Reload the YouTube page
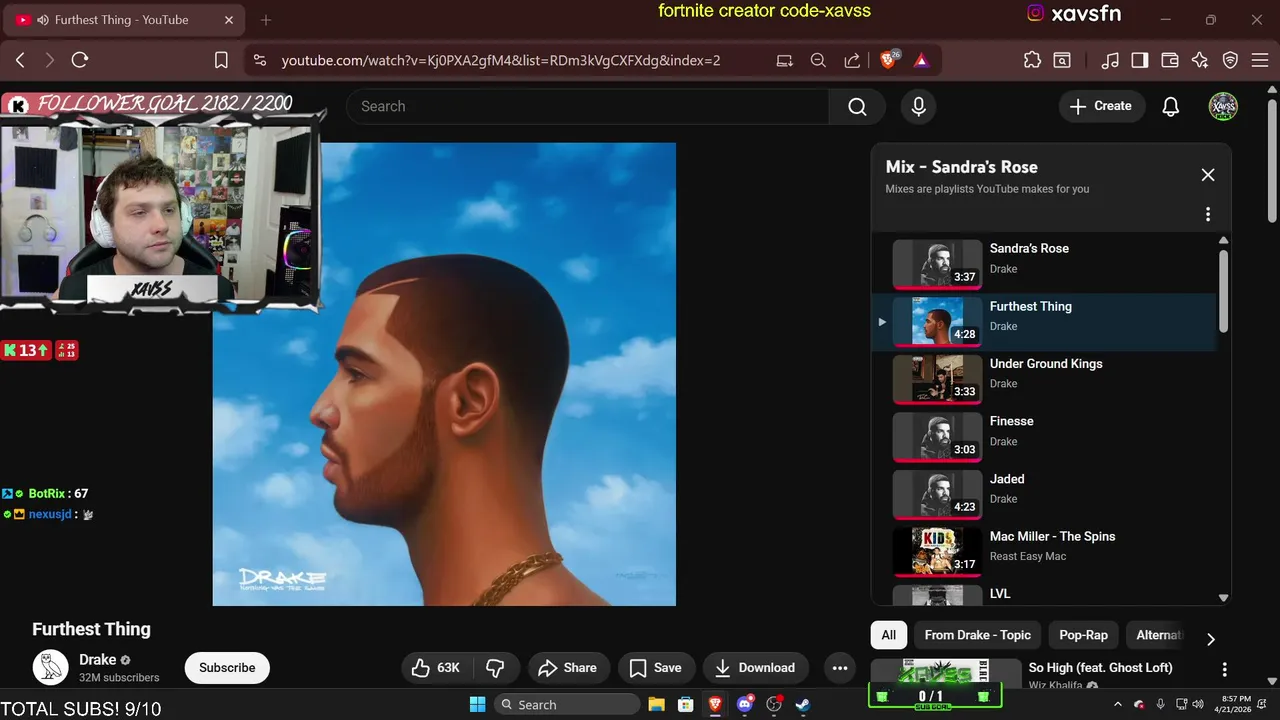This screenshot has height=720, width=1280. click(x=80, y=60)
